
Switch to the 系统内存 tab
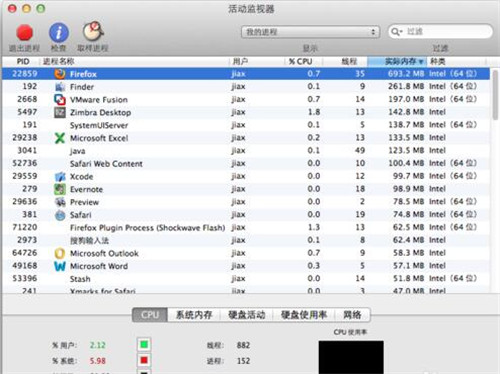(194, 315)
